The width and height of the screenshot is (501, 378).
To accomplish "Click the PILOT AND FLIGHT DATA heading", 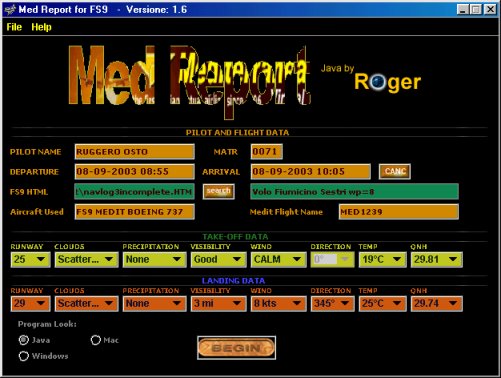I will click(x=237, y=133).
